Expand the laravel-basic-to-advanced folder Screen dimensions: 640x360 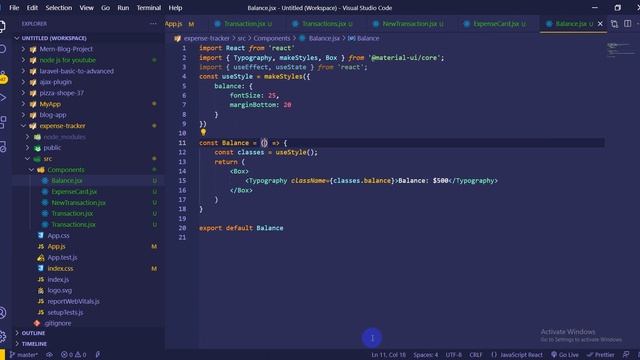pyautogui.click(x=77, y=71)
